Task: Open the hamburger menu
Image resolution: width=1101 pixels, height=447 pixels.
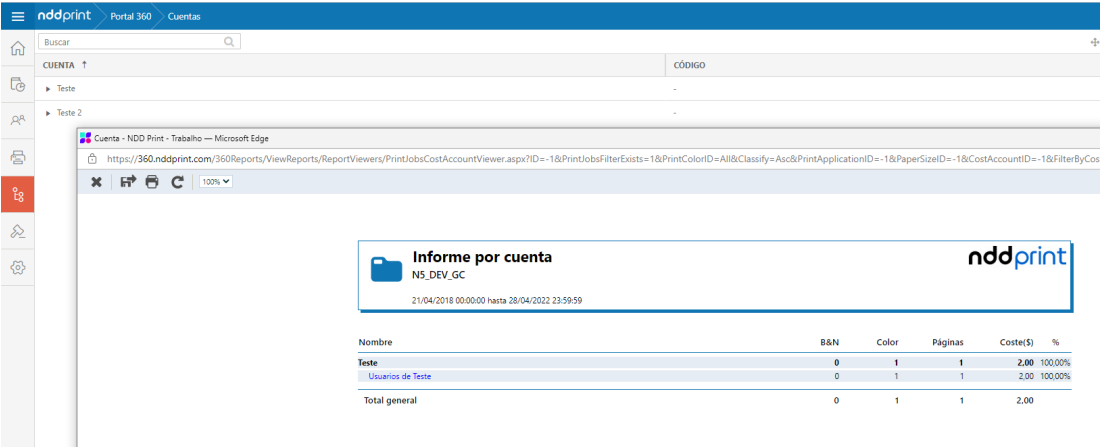Action: point(17,15)
